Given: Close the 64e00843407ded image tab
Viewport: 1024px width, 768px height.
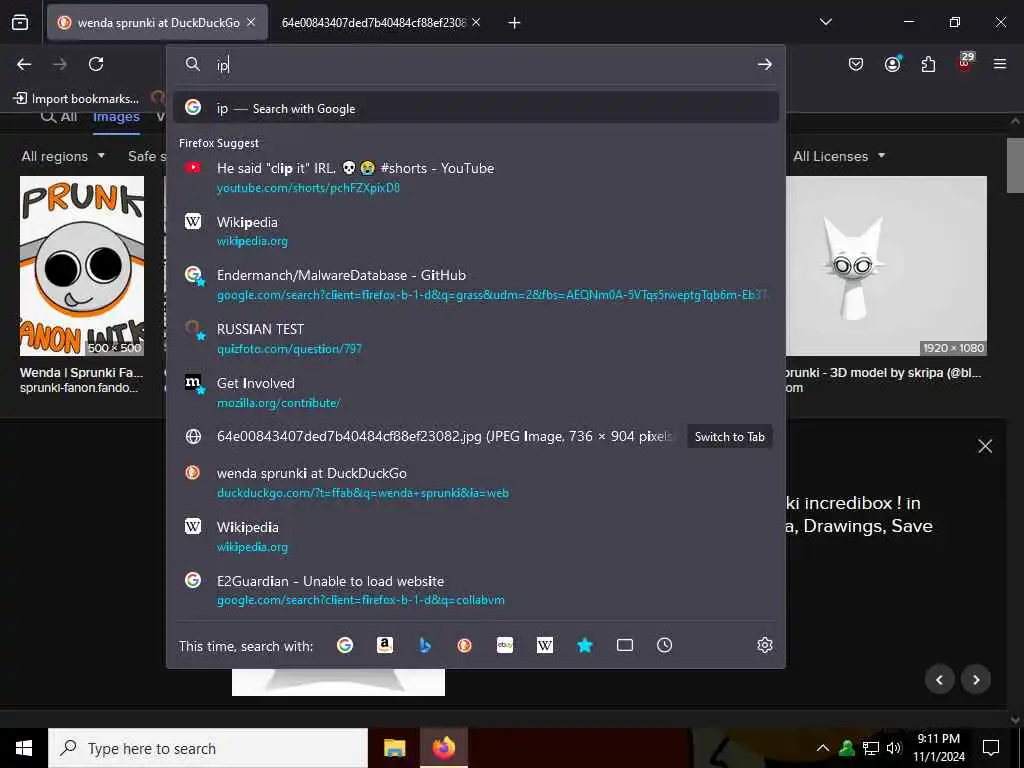Looking at the screenshot, I should (476, 22).
